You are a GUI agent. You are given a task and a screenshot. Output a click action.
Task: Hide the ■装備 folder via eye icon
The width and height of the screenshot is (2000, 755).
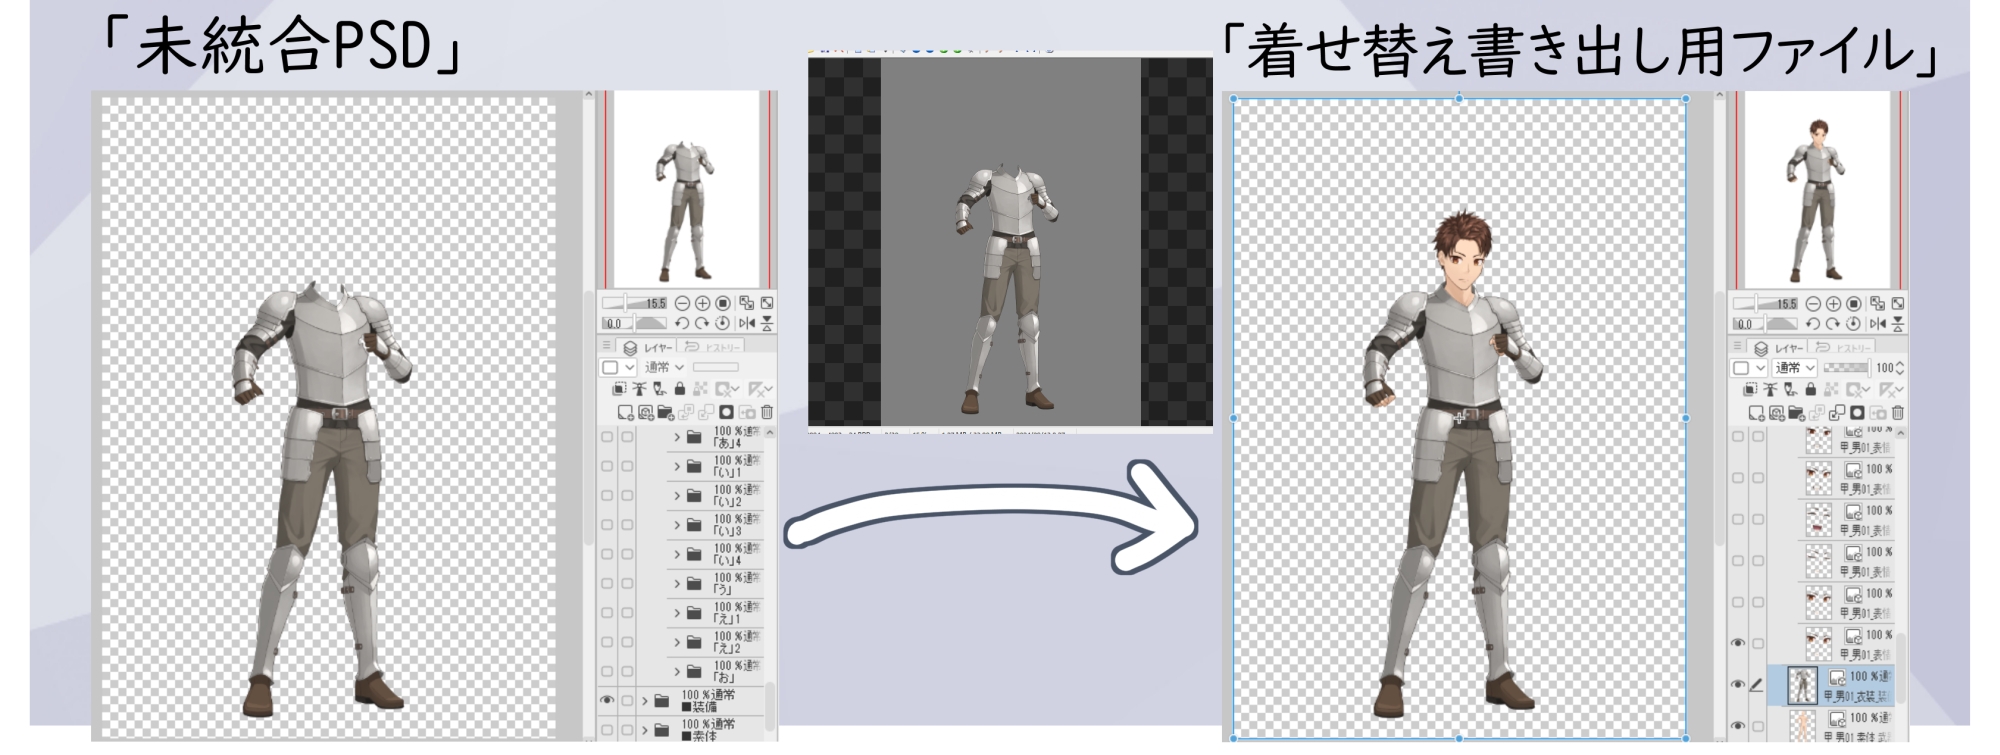click(x=606, y=701)
